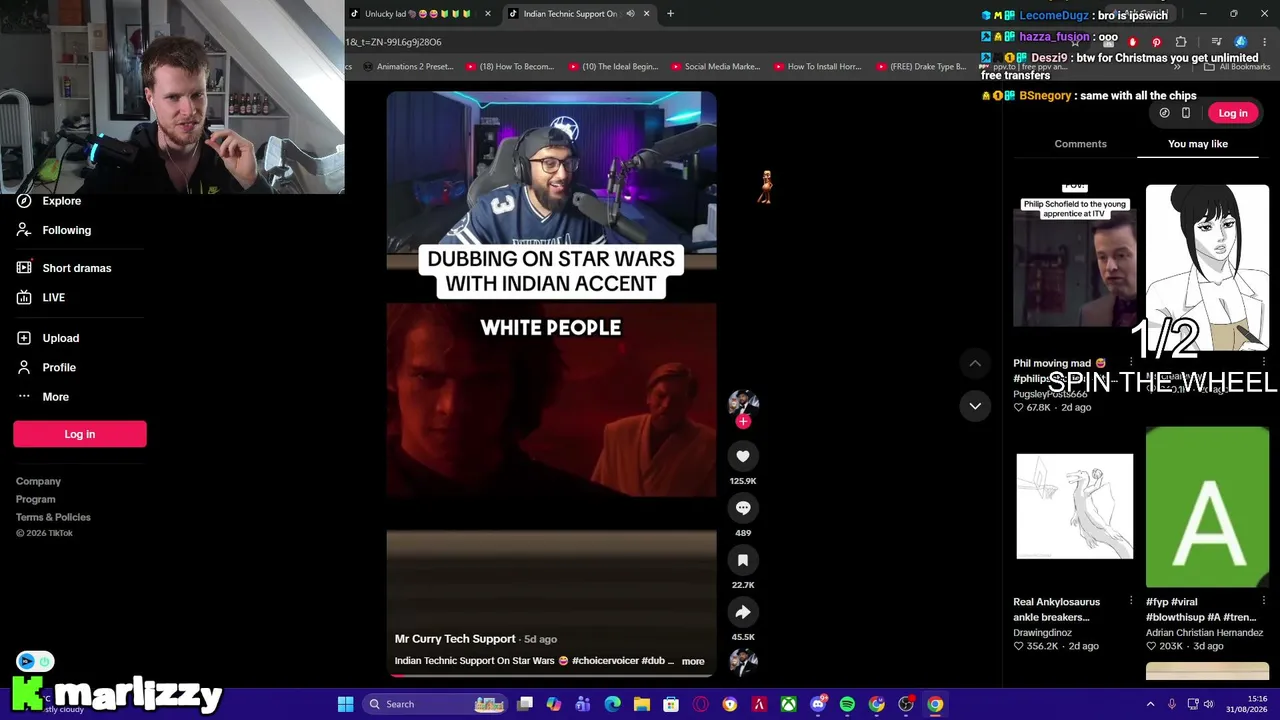Share the video using the arrow icon

click(x=743, y=612)
